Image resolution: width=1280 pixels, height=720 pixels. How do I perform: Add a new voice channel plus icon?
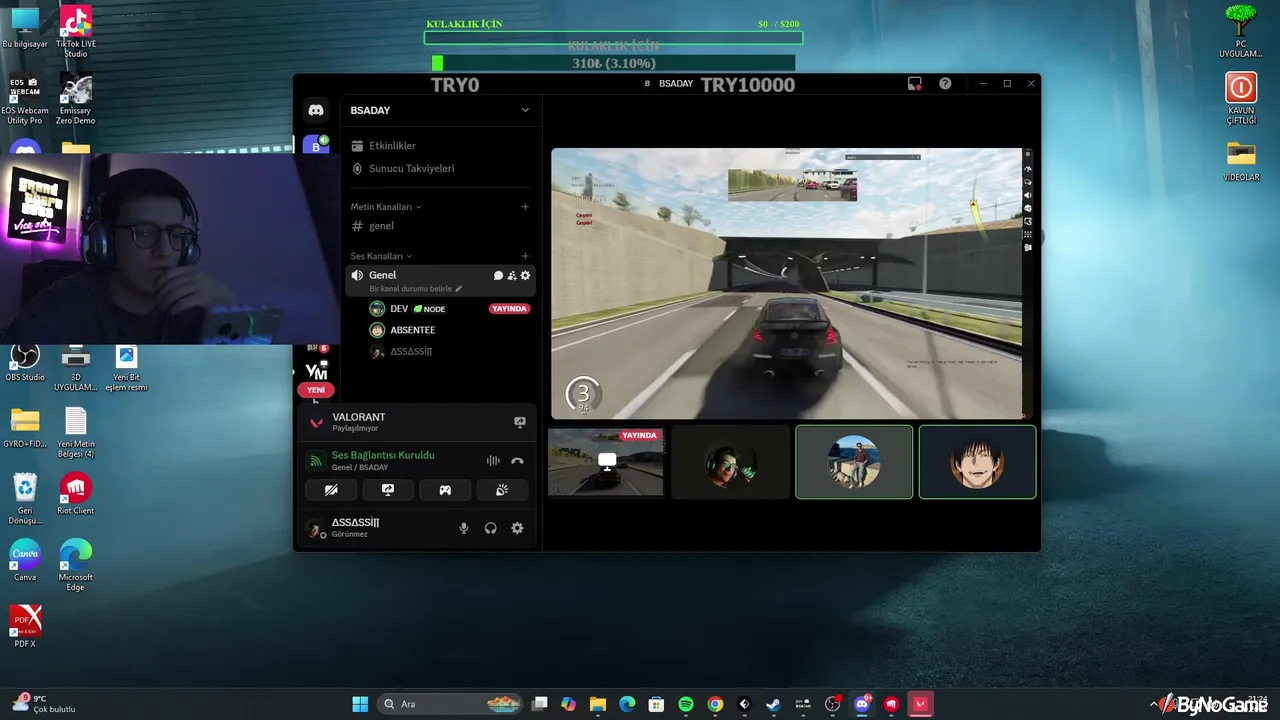coord(525,256)
